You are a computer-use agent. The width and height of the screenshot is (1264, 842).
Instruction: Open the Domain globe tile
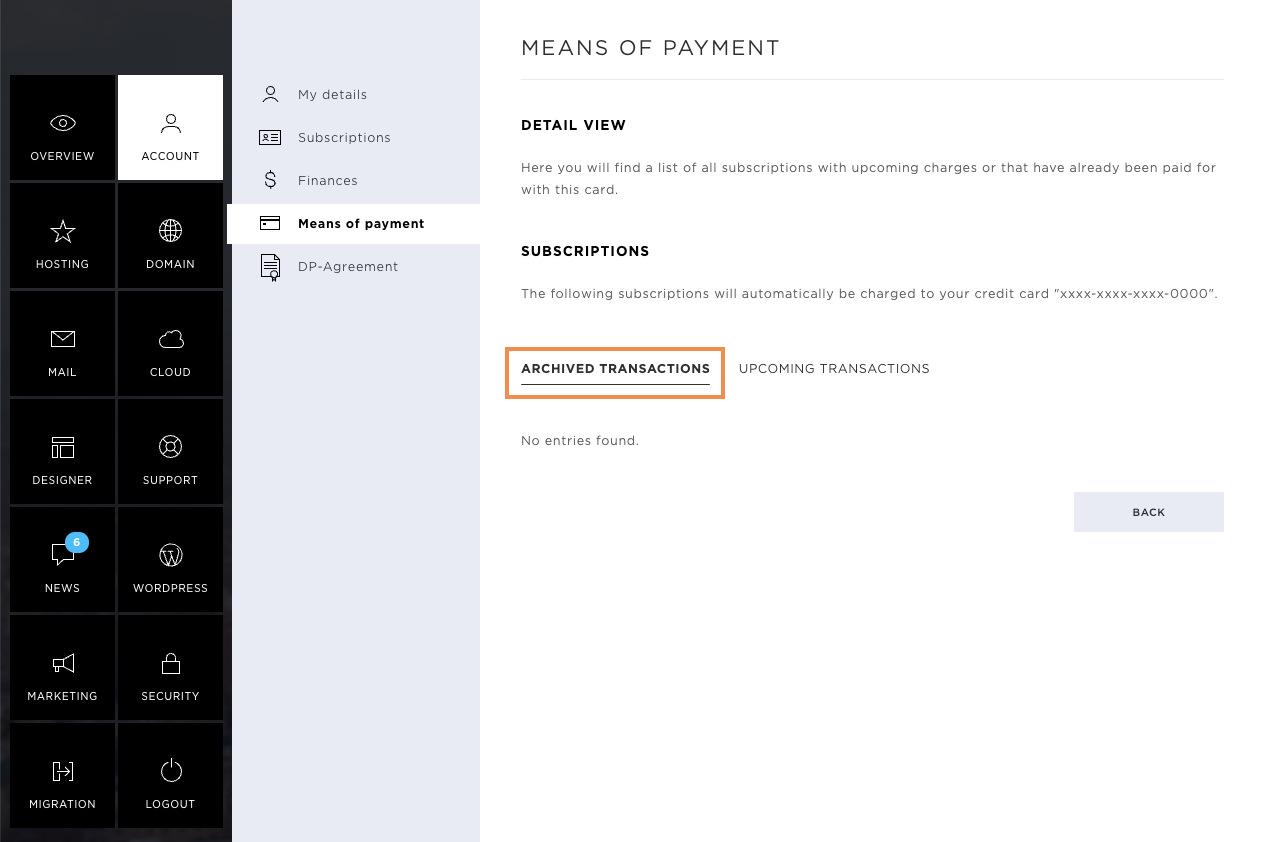pos(170,236)
